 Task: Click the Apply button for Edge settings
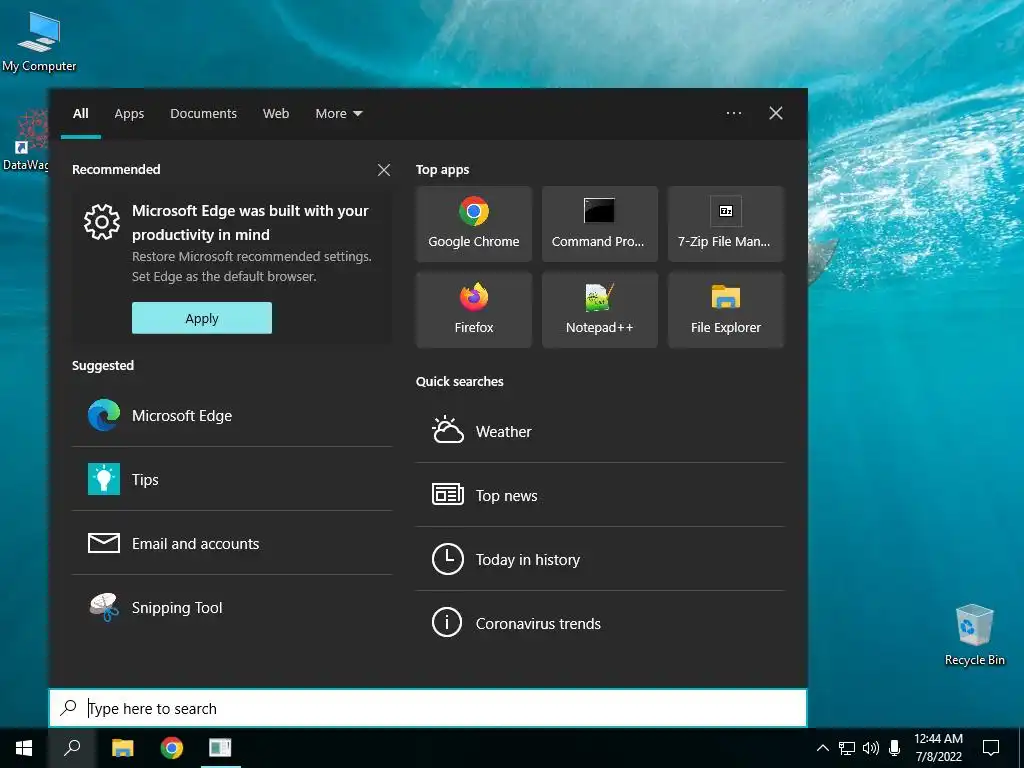pyautogui.click(x=202, y=318)
